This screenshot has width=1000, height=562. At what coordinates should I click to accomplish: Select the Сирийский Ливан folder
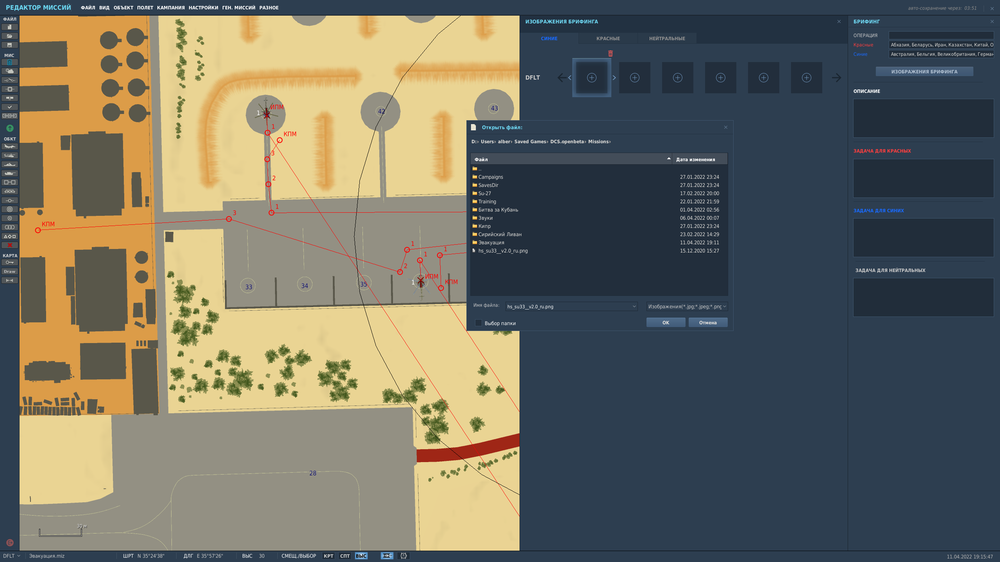(499, 234)
